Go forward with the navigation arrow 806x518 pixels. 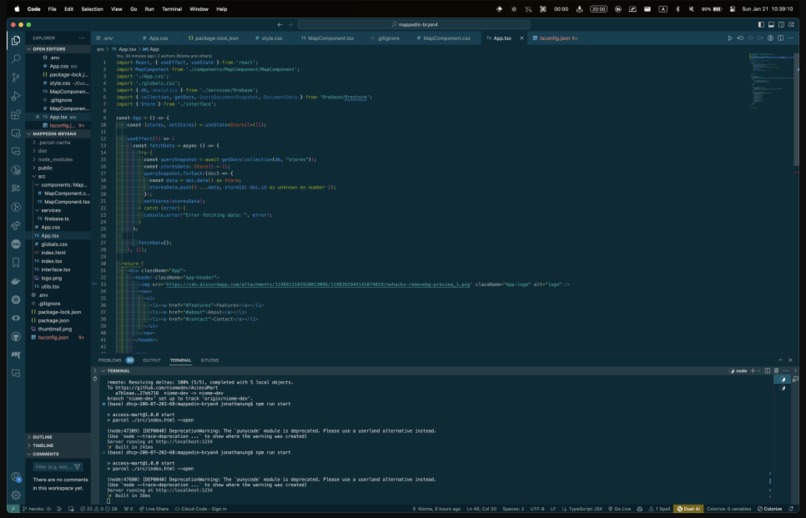(x=290, y=24)
